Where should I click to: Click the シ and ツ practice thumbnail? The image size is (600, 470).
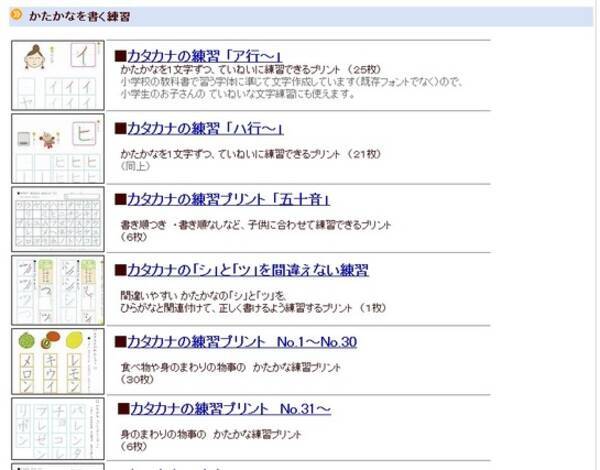pos(58,290)
